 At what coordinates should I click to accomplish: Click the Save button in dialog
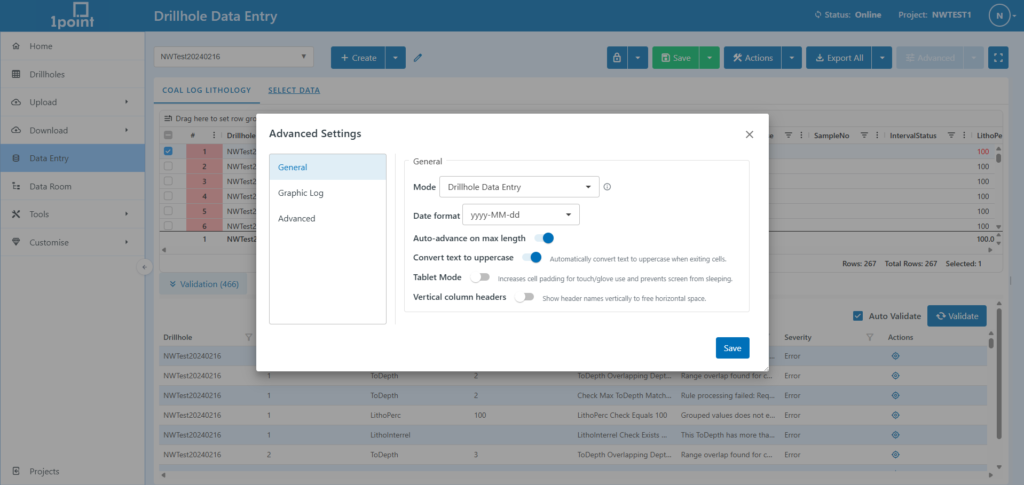[732, 348]
